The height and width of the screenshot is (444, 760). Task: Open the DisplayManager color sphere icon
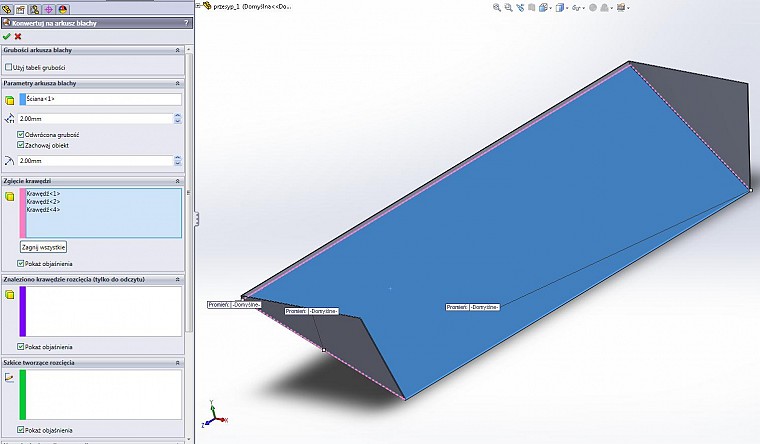62,8
